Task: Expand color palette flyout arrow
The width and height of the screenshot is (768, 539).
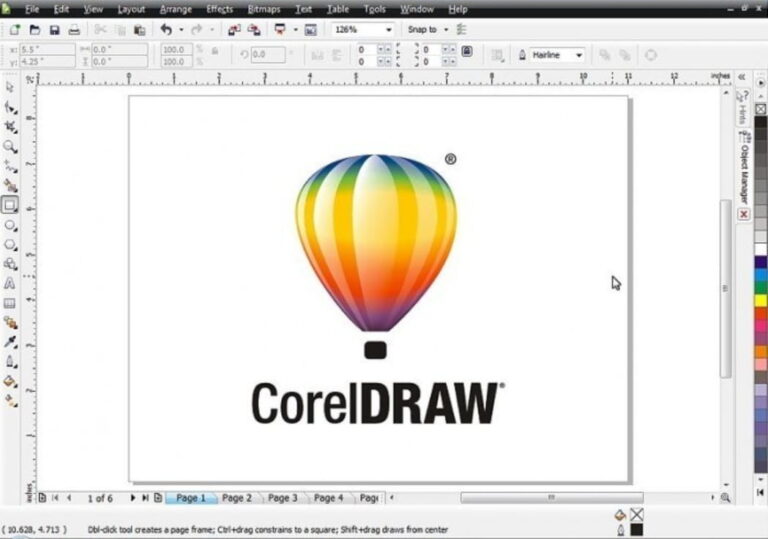Action: pyautogui.click(x=761, y=83)
